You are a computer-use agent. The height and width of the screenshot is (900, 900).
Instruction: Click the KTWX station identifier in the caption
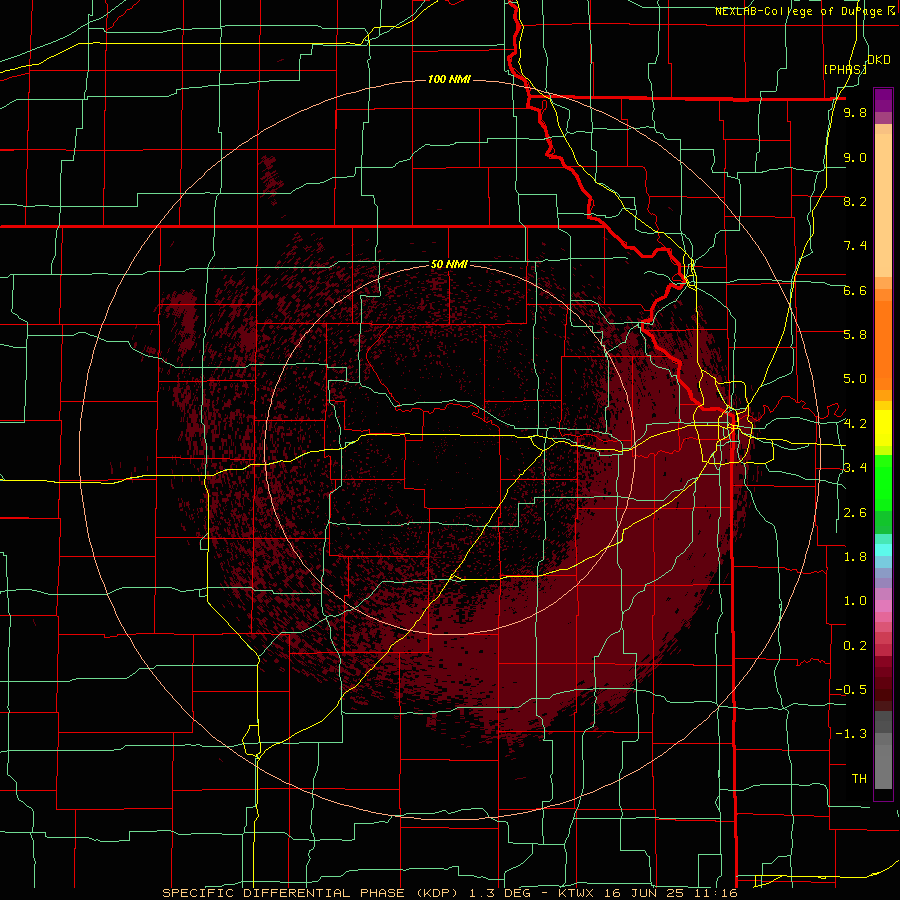coord(578,893)
